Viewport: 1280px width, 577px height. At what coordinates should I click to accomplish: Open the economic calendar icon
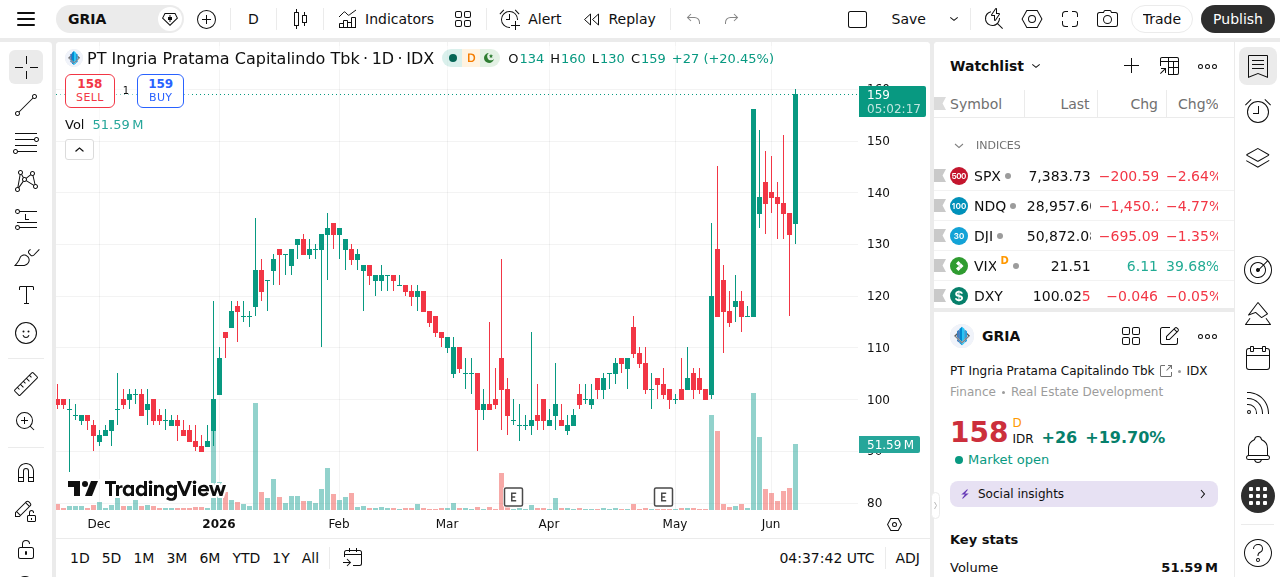1258,358
